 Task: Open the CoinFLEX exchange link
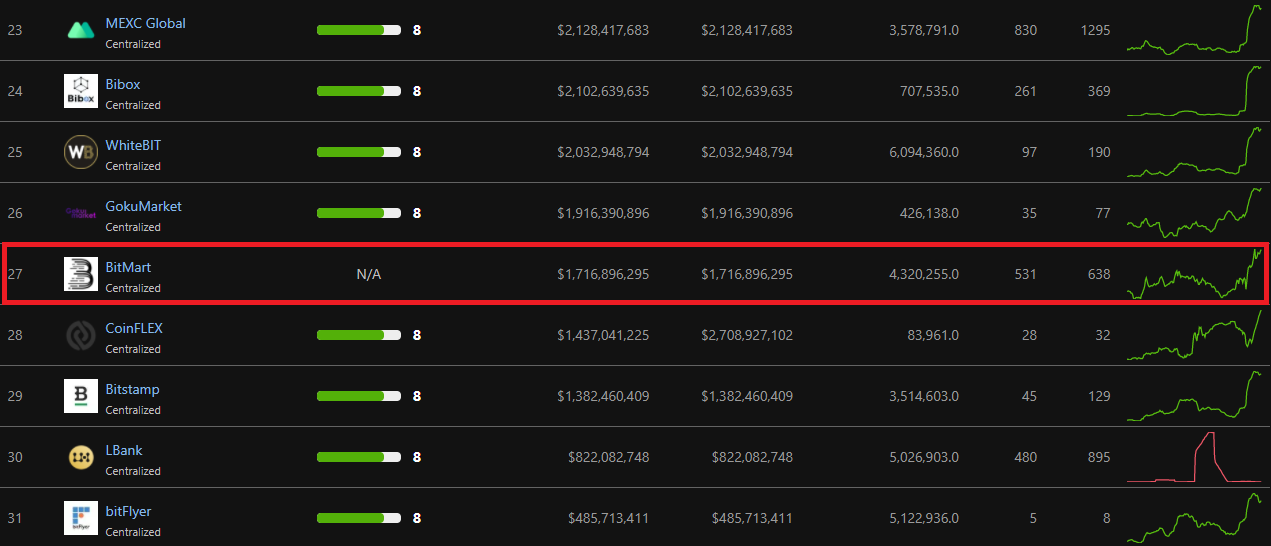(134, 328)
